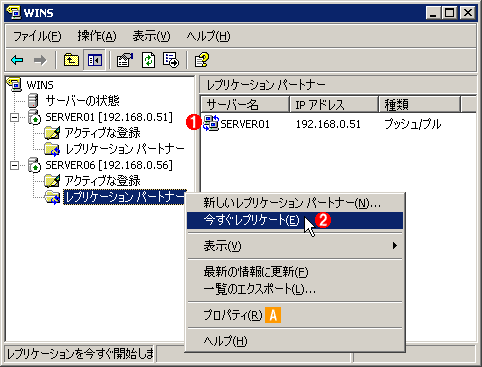The height and width of the screenshot is (367, 482).
Task: Sort by 種類 column header
Action: pyautogui.click(x=420, y=105)
